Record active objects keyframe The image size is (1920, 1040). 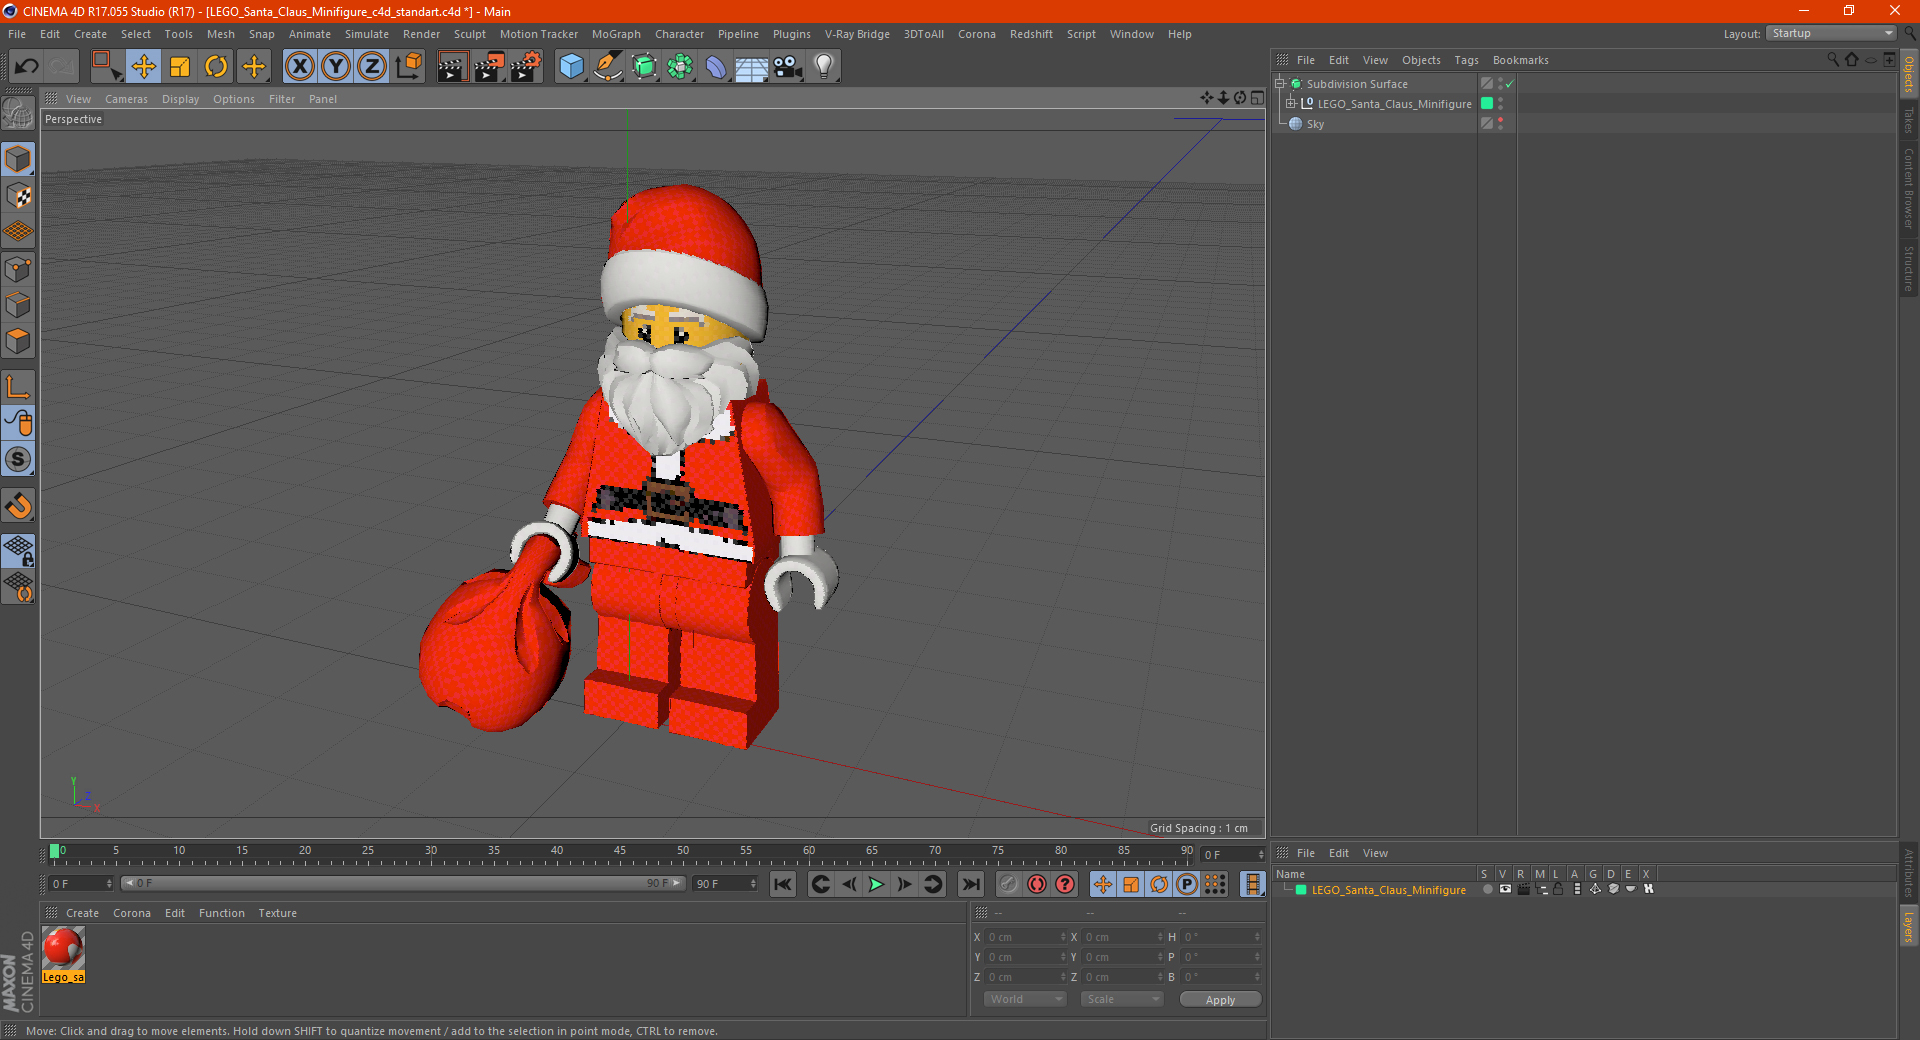click(x=1009, y=884)
